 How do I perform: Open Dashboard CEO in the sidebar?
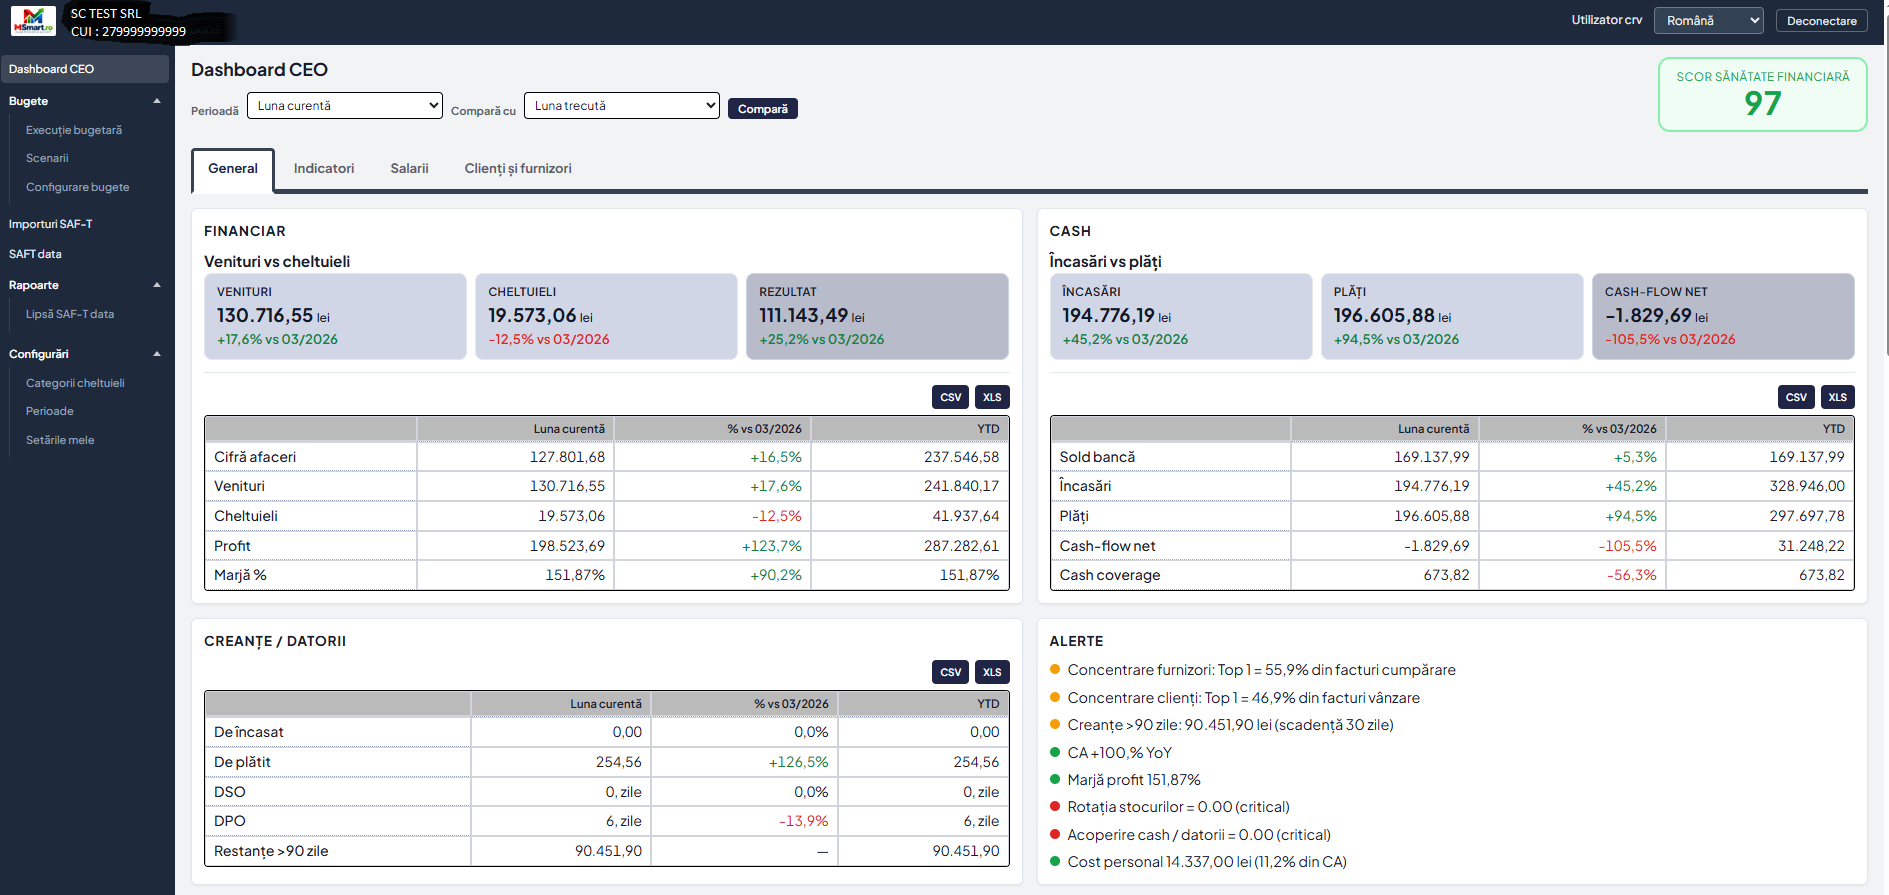(85, 69)
